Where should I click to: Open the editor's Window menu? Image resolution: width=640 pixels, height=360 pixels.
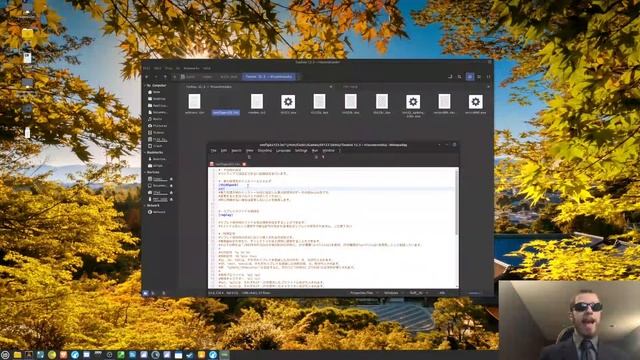click(329, 151)
